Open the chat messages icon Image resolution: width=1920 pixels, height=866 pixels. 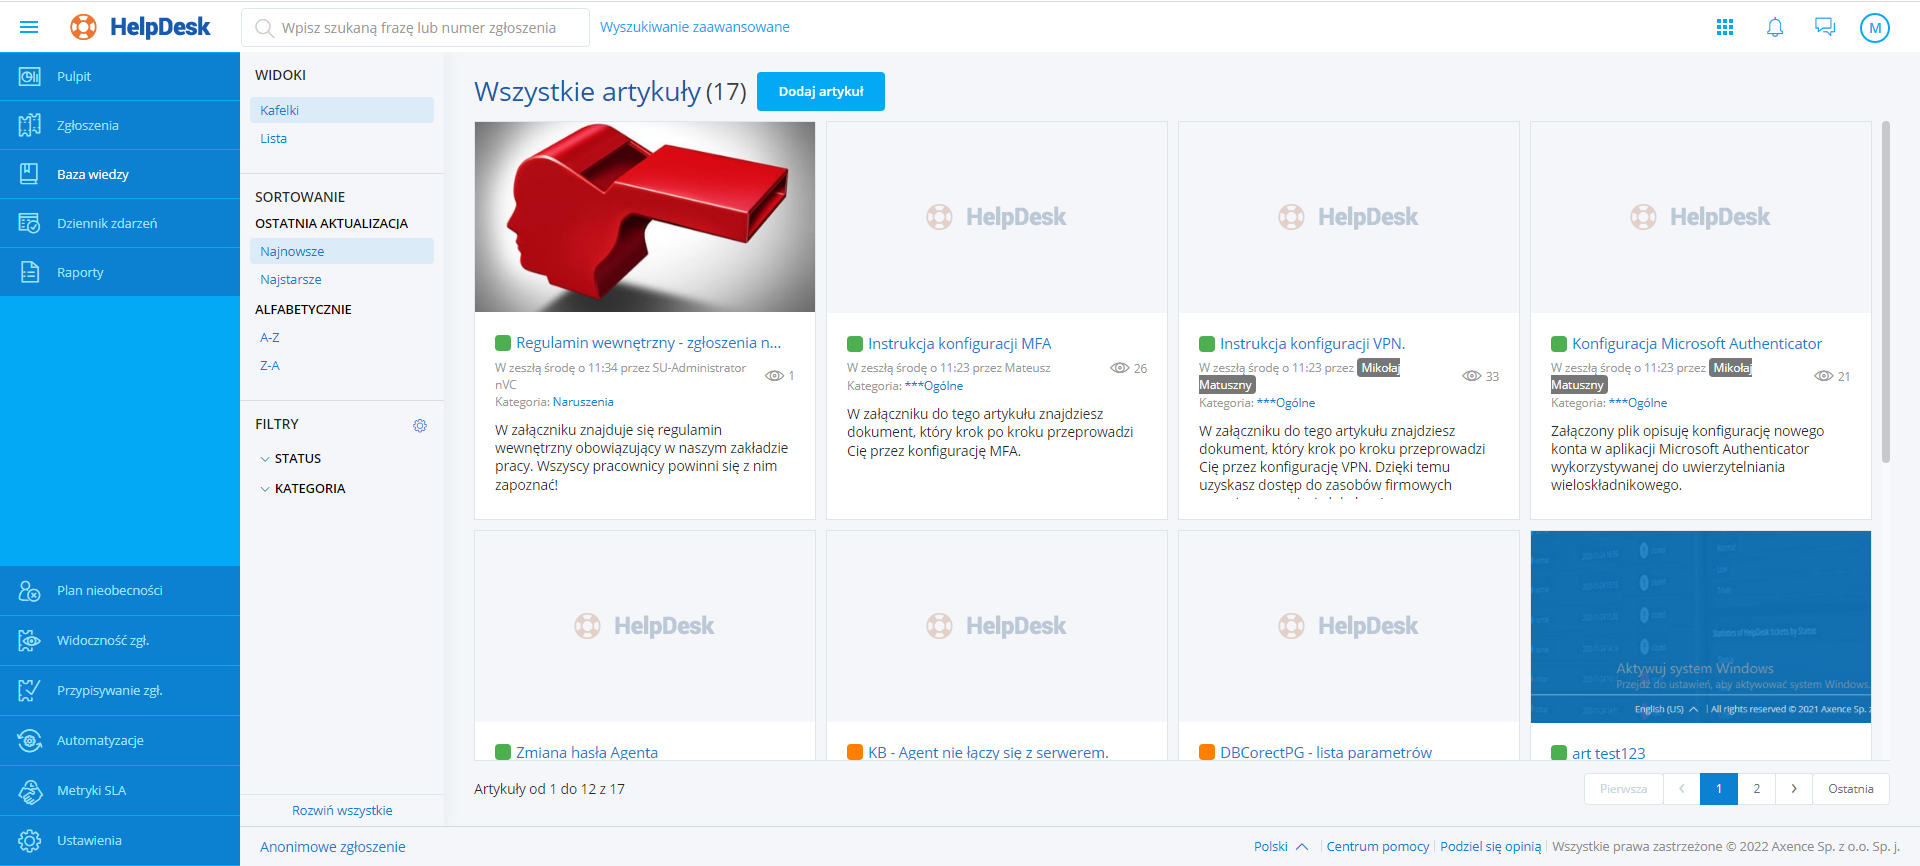click(1825, 27)
